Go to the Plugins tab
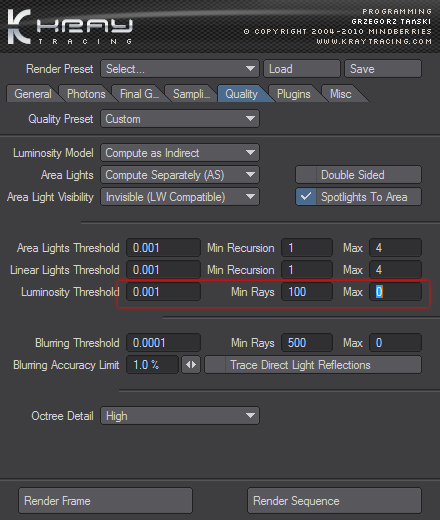Screen dimensions: 440x520 [293, 94]
